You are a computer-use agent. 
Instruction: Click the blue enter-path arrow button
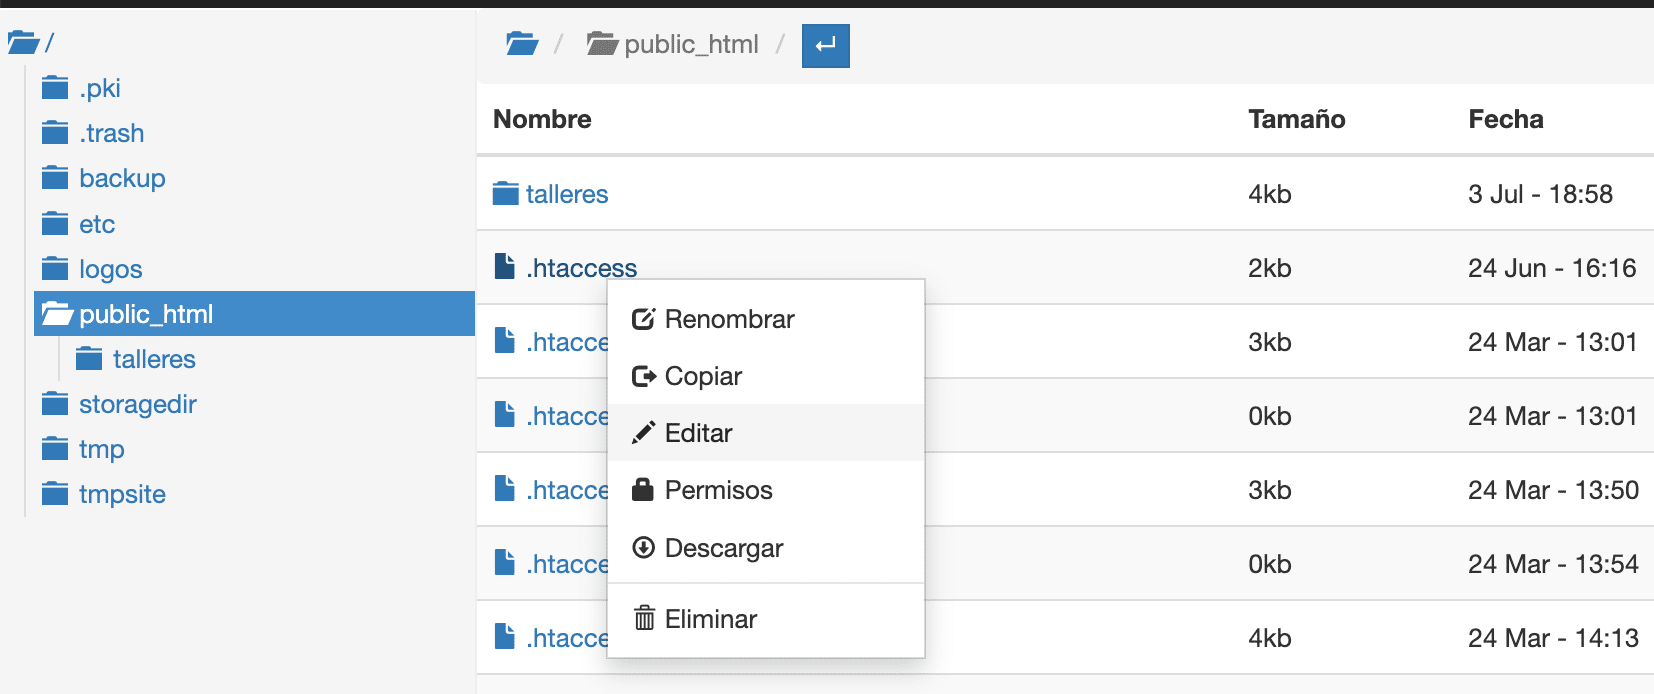click(825, 46)
